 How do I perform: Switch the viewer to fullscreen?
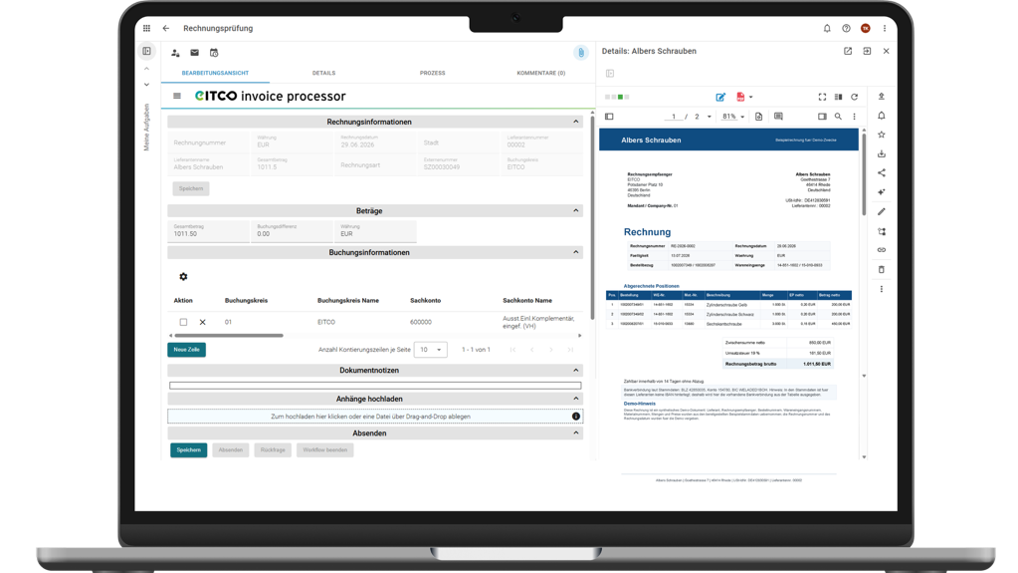[822, 97]
